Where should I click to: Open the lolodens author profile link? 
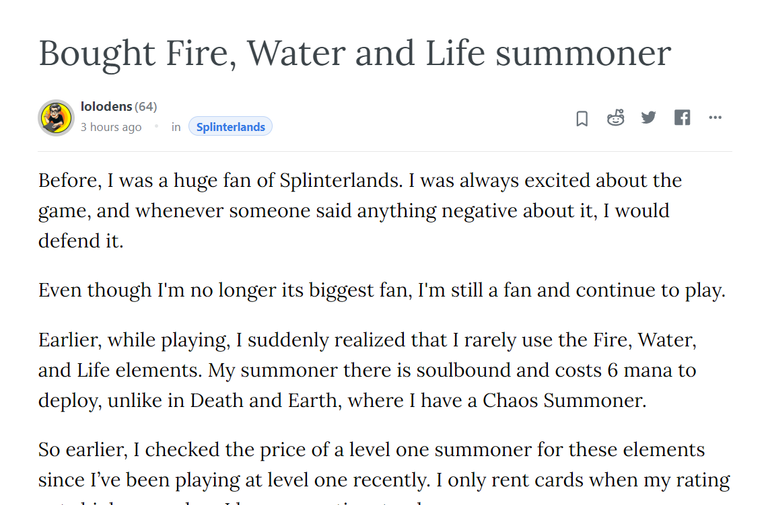(106, 106)
